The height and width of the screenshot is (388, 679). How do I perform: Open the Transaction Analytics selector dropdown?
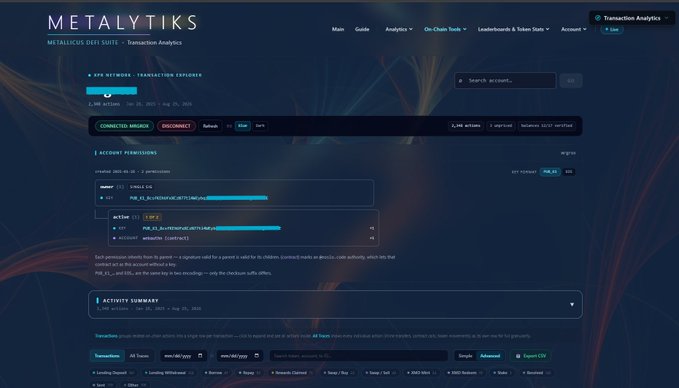[632, 18]
